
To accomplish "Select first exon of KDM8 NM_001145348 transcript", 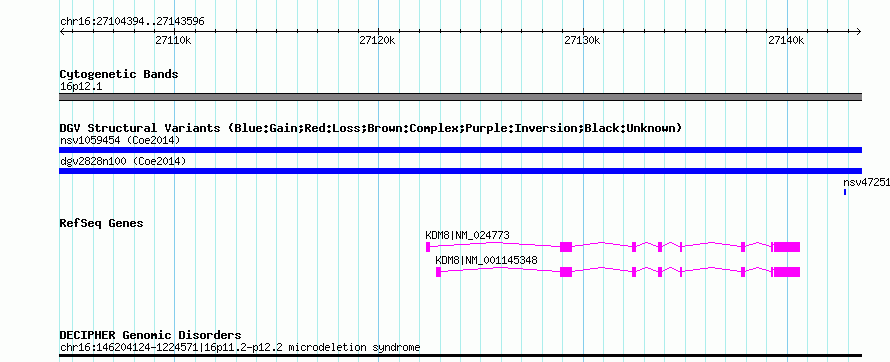I will 439,272.
